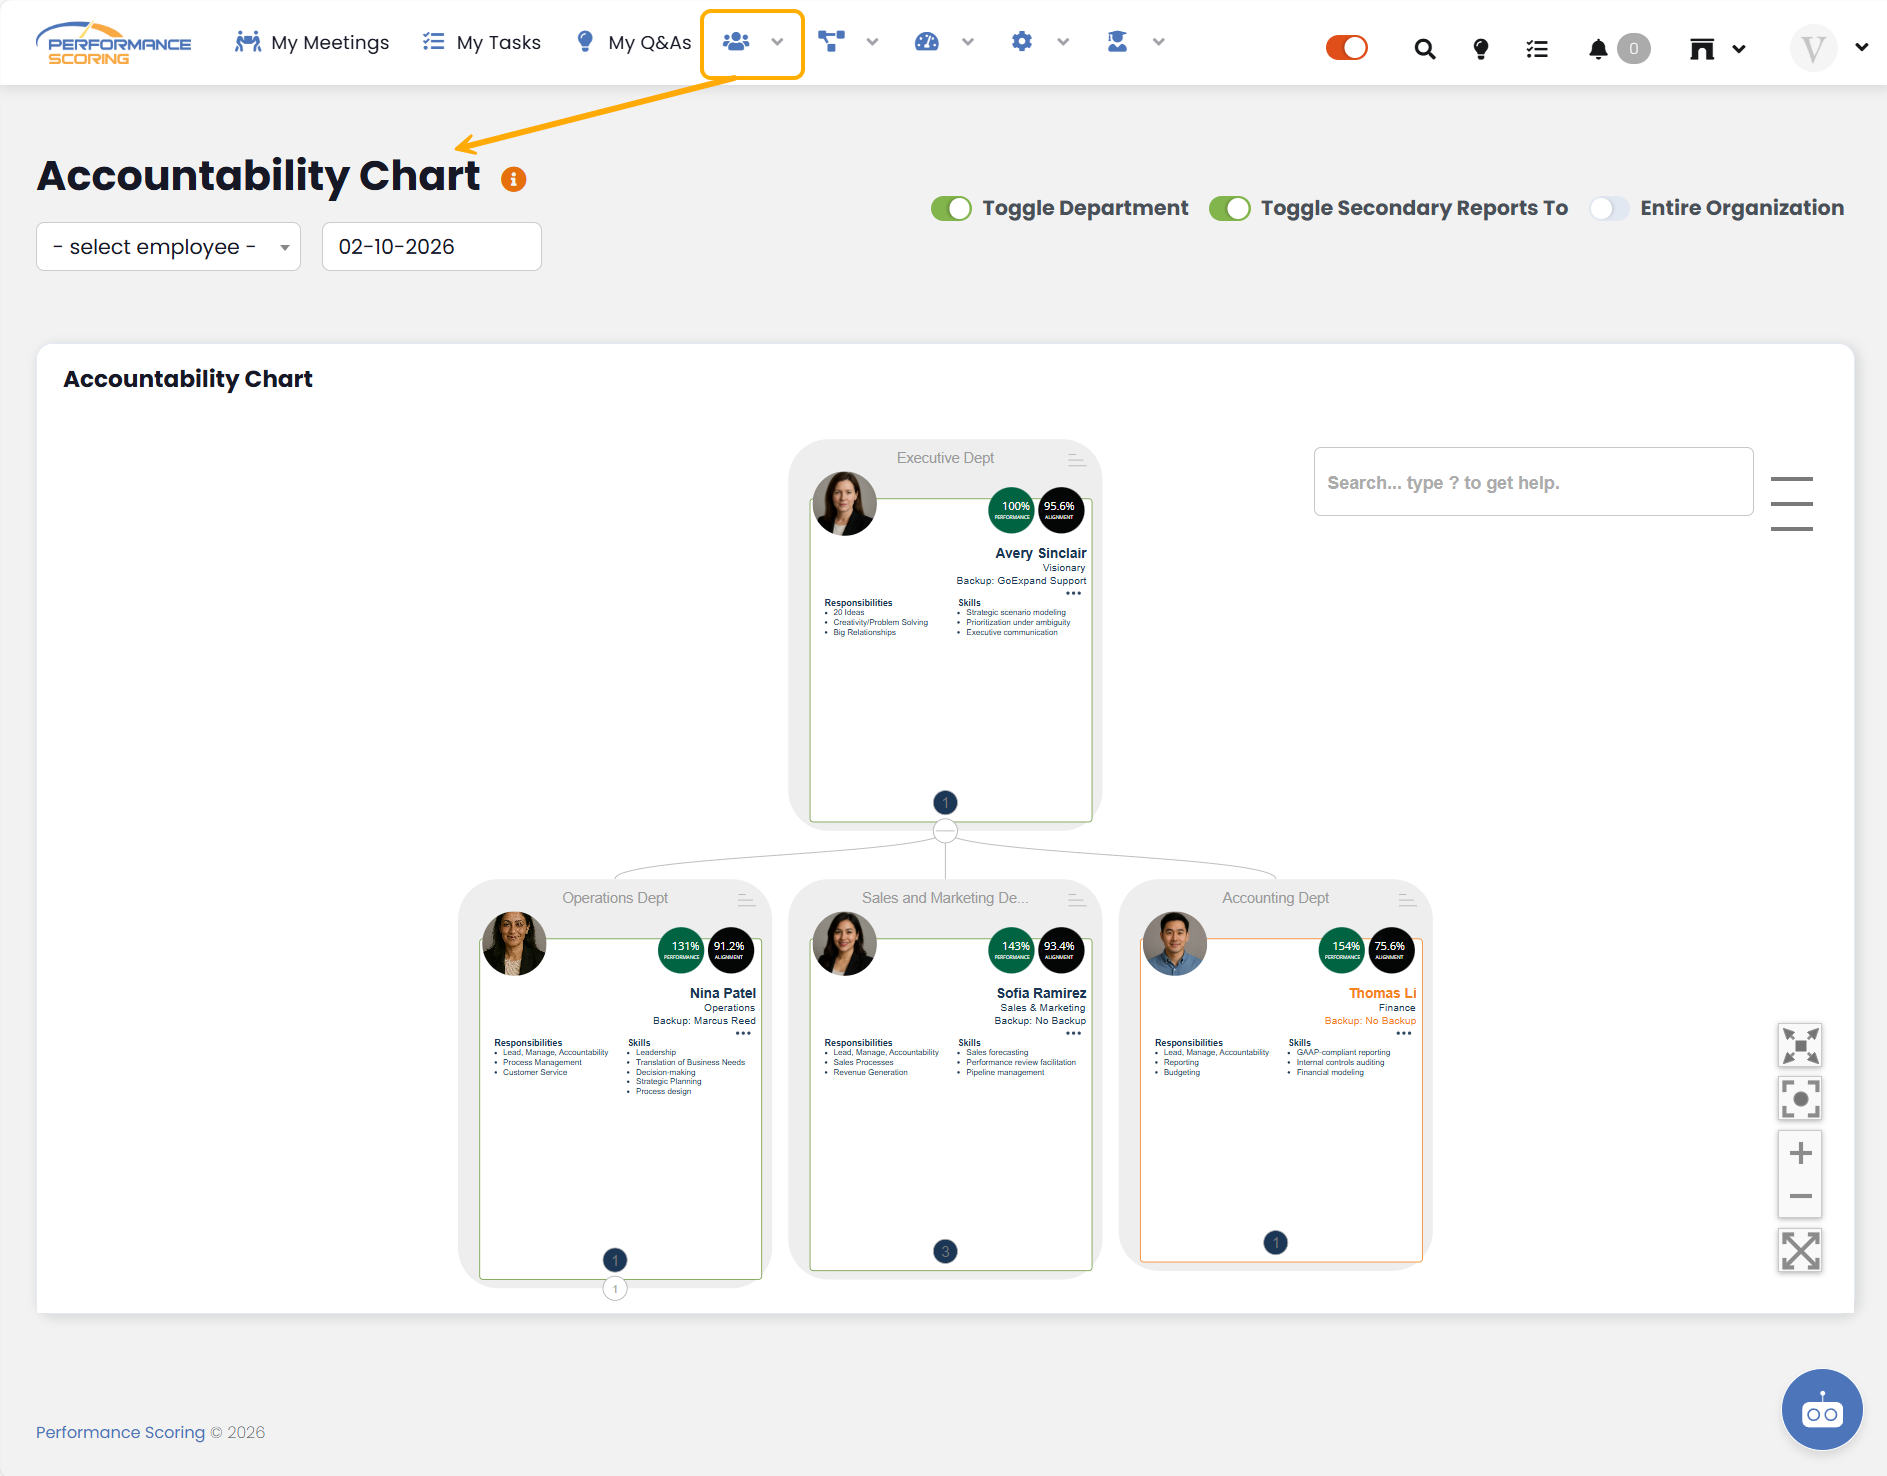Click the orange info icon beside Accountability Chart

pos(513,179)
